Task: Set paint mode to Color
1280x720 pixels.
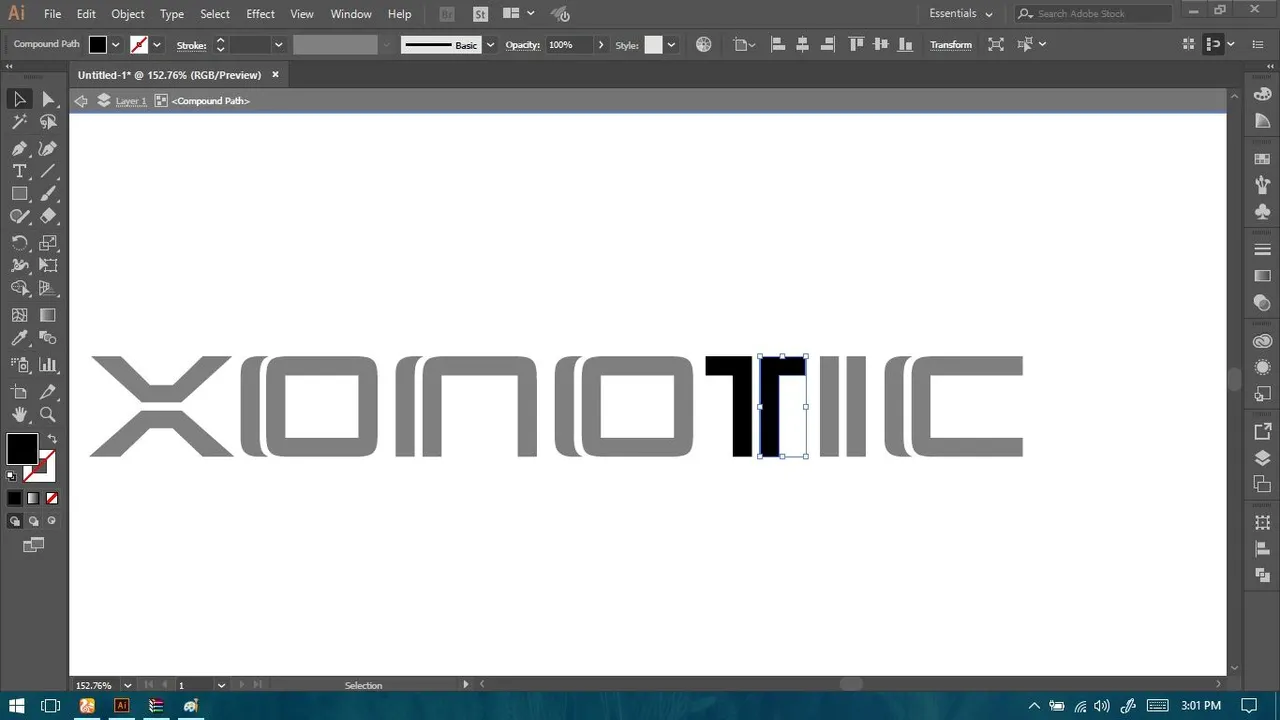Action: point(14,498)
